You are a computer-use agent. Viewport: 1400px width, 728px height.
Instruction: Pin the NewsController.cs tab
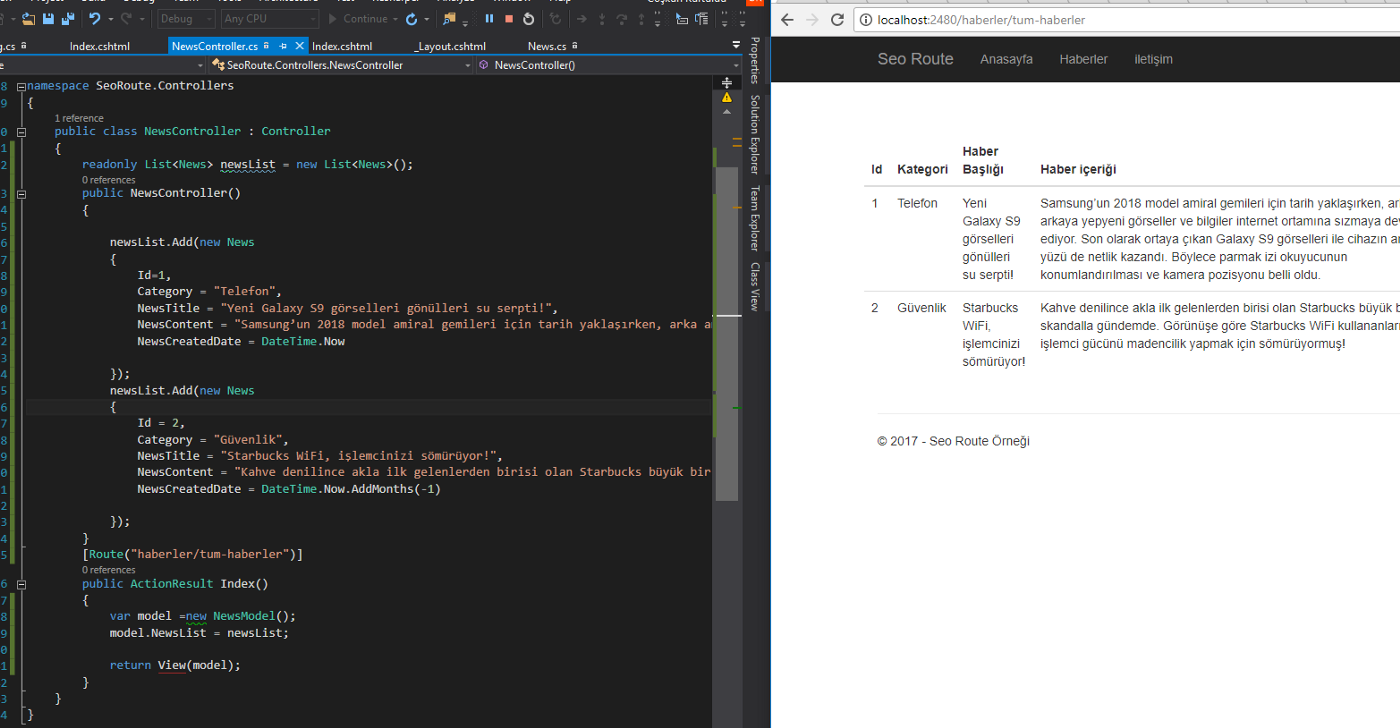(283, 46)
